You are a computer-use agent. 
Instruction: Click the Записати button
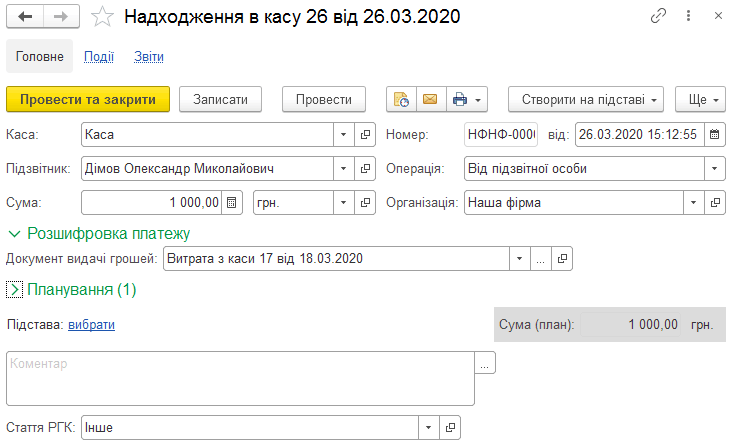pos(220,99)
